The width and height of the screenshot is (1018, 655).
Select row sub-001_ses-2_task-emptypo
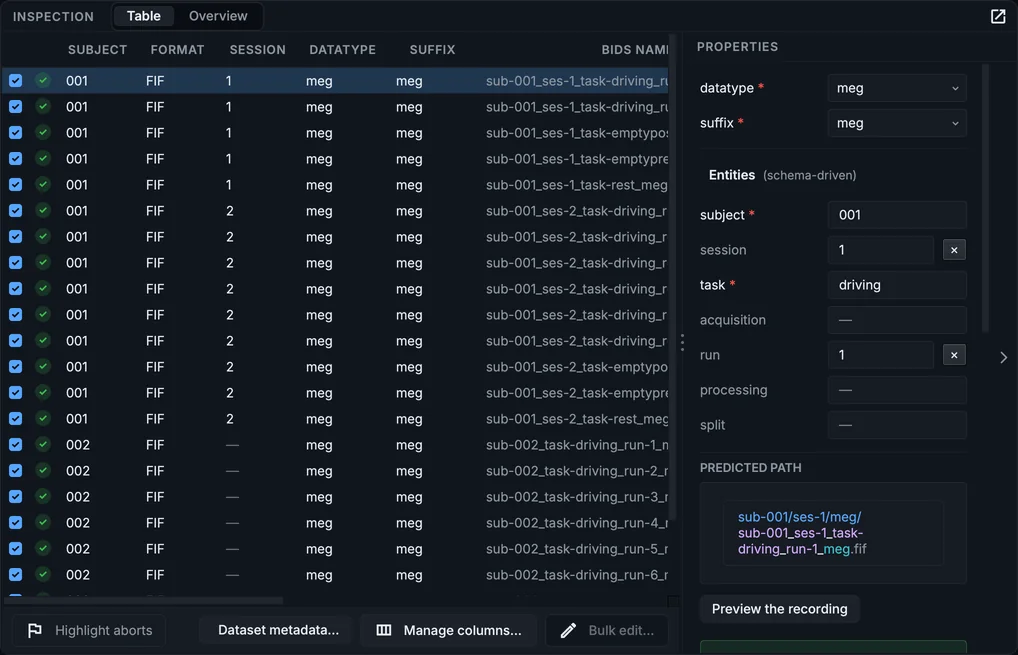[x=335, y=367]
